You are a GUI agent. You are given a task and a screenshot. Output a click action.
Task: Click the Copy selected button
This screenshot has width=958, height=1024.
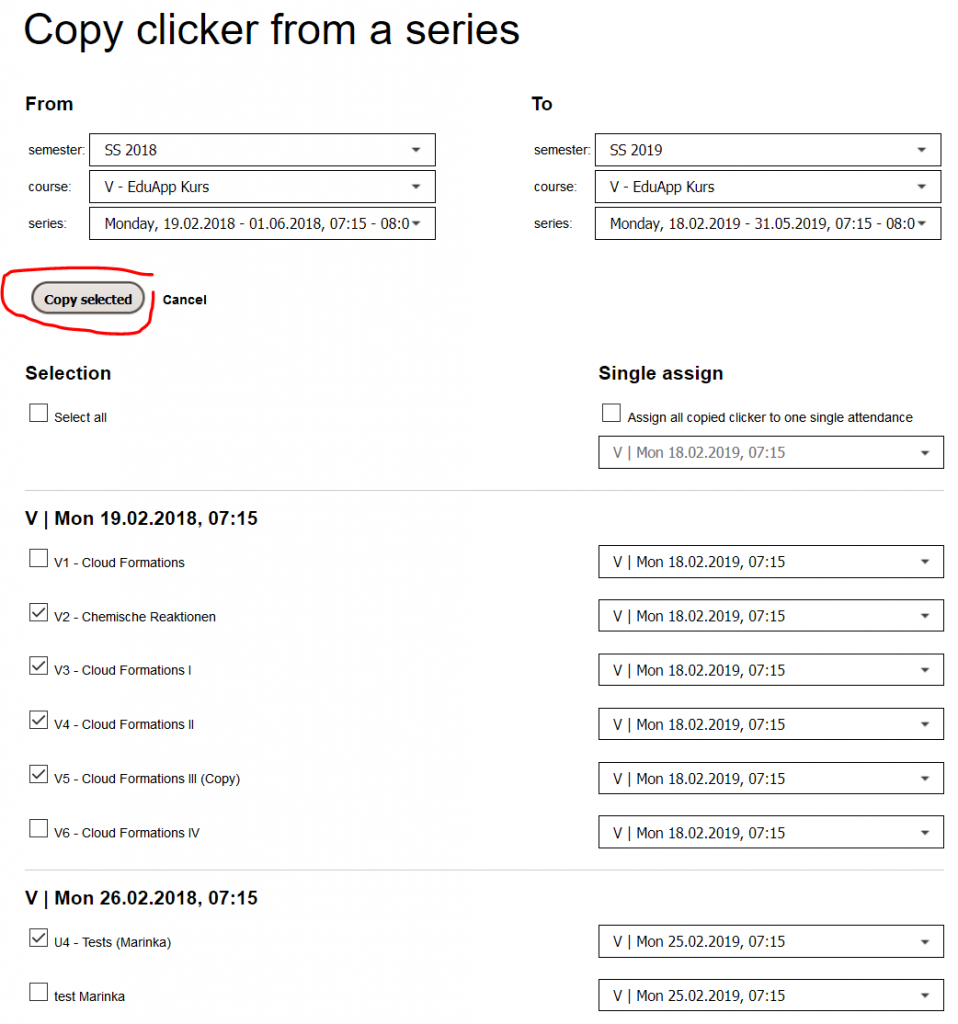[88, 299]
